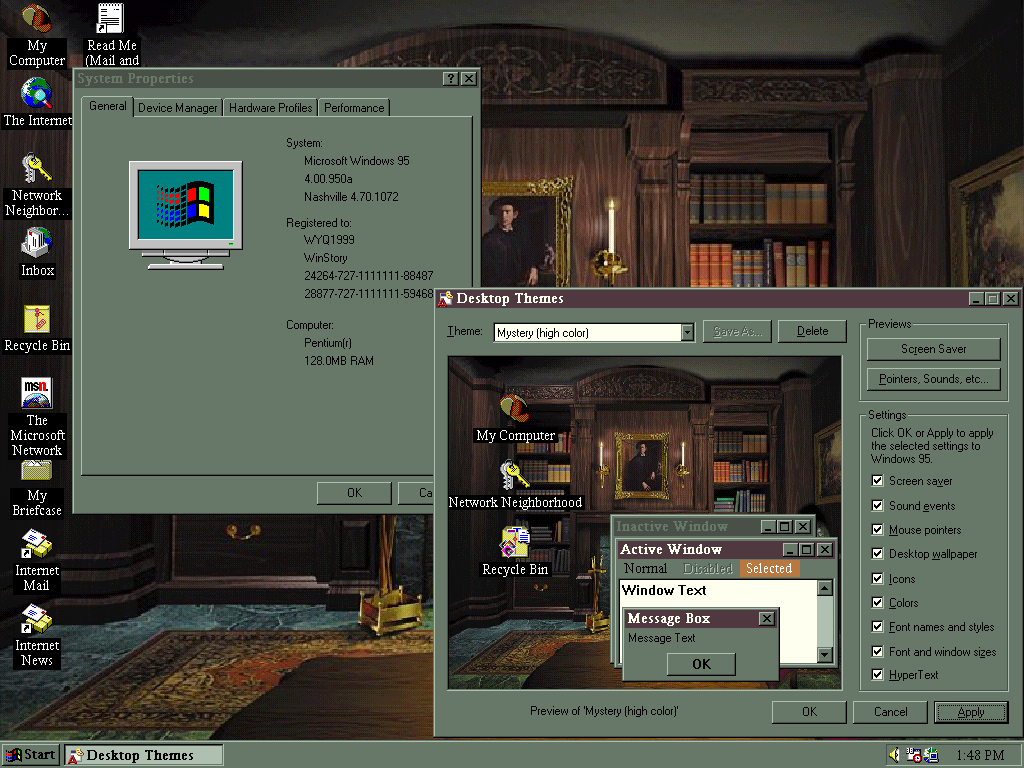Select the Inbox desktop icon
The height and width of the screenshot is (768, 1024).
click(37, 243)
